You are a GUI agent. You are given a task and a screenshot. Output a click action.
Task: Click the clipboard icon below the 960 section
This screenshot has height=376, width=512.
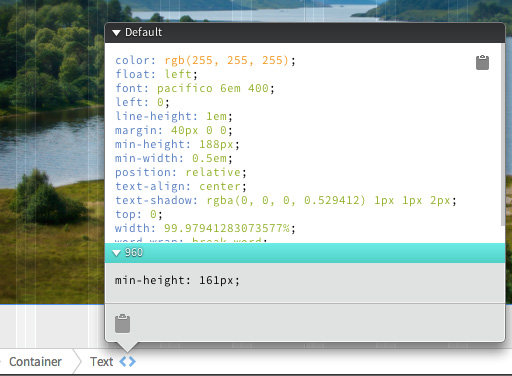pyautogui.click(x=122, y=323)
